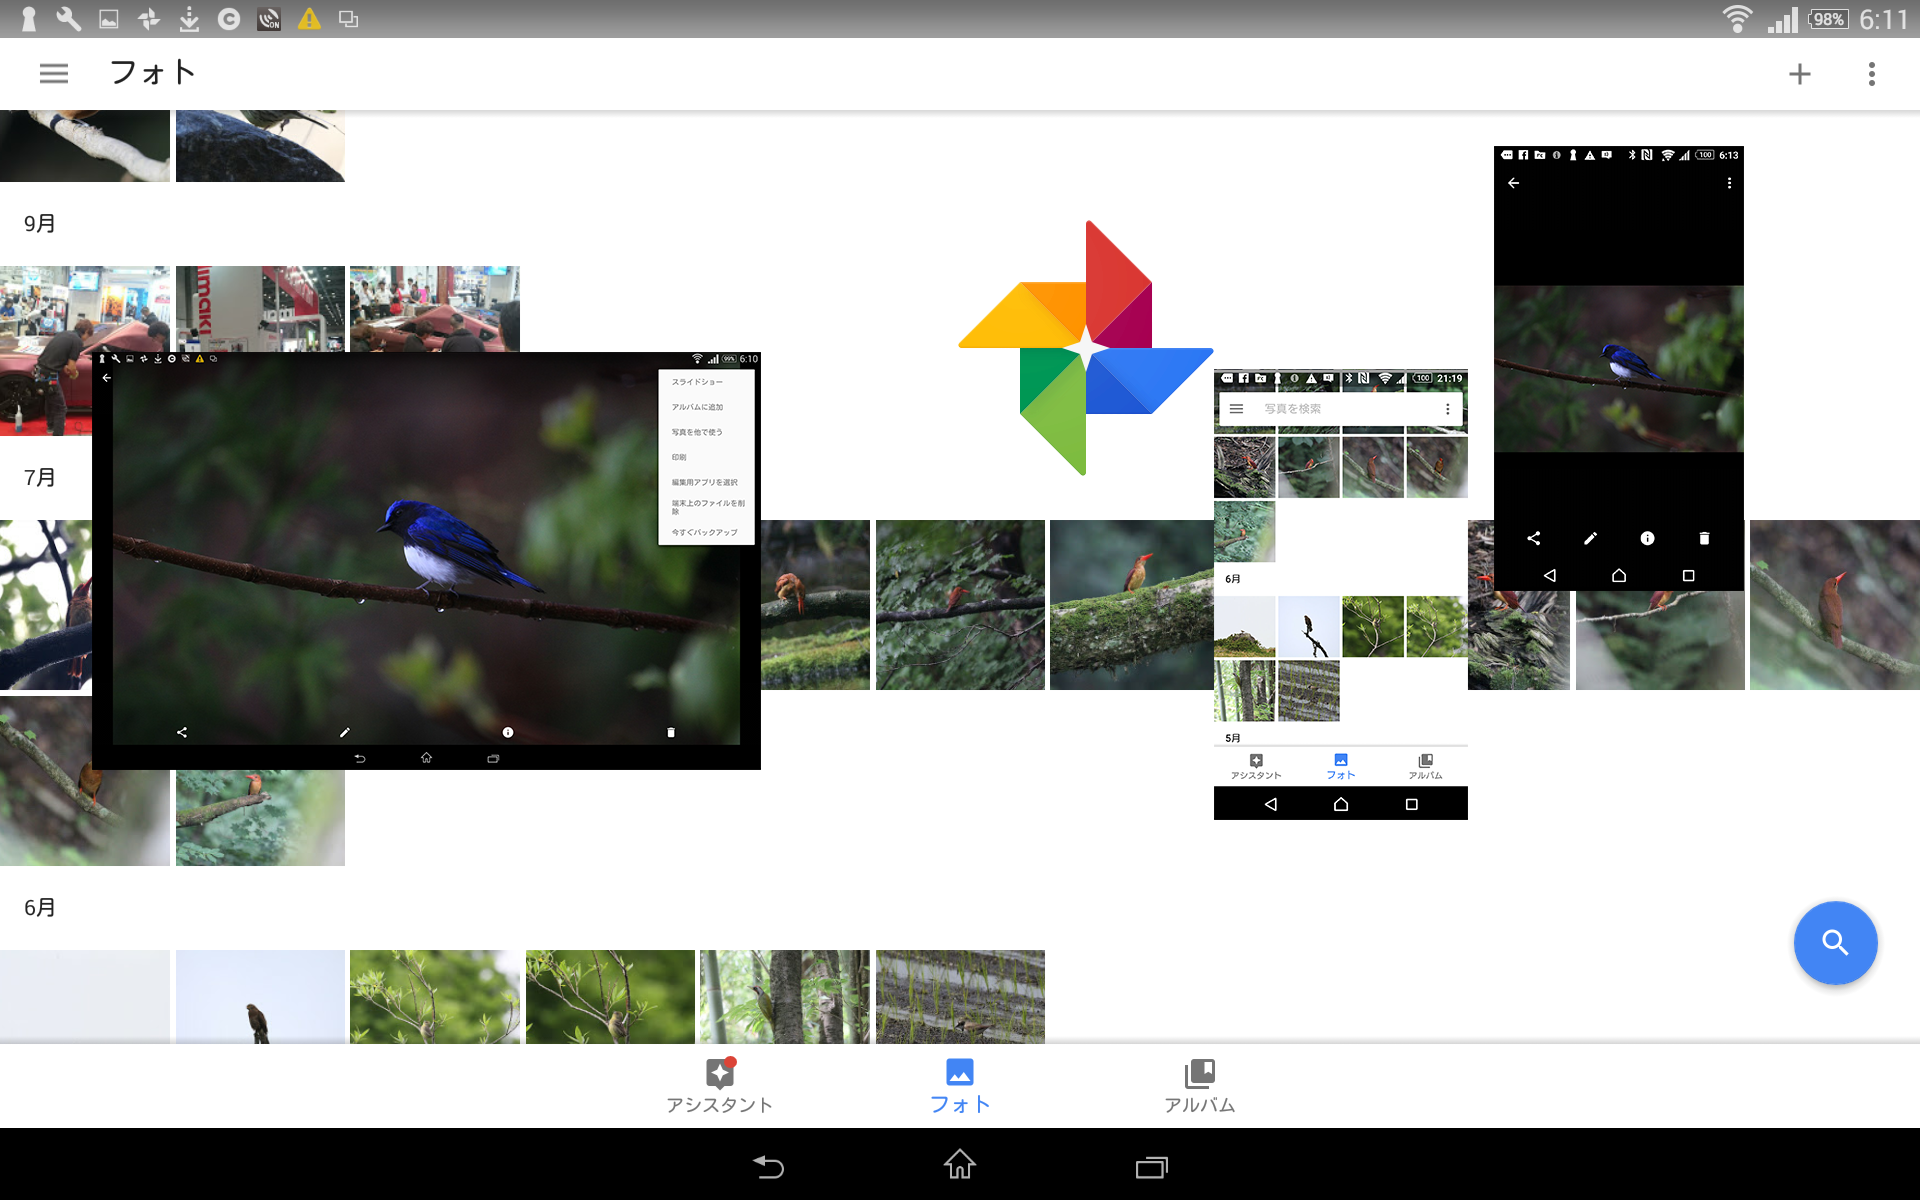The image size is (1920, 1200).
Task: Open red bird on mossy log thumbnail
Action: click(x=1131, y=605)
